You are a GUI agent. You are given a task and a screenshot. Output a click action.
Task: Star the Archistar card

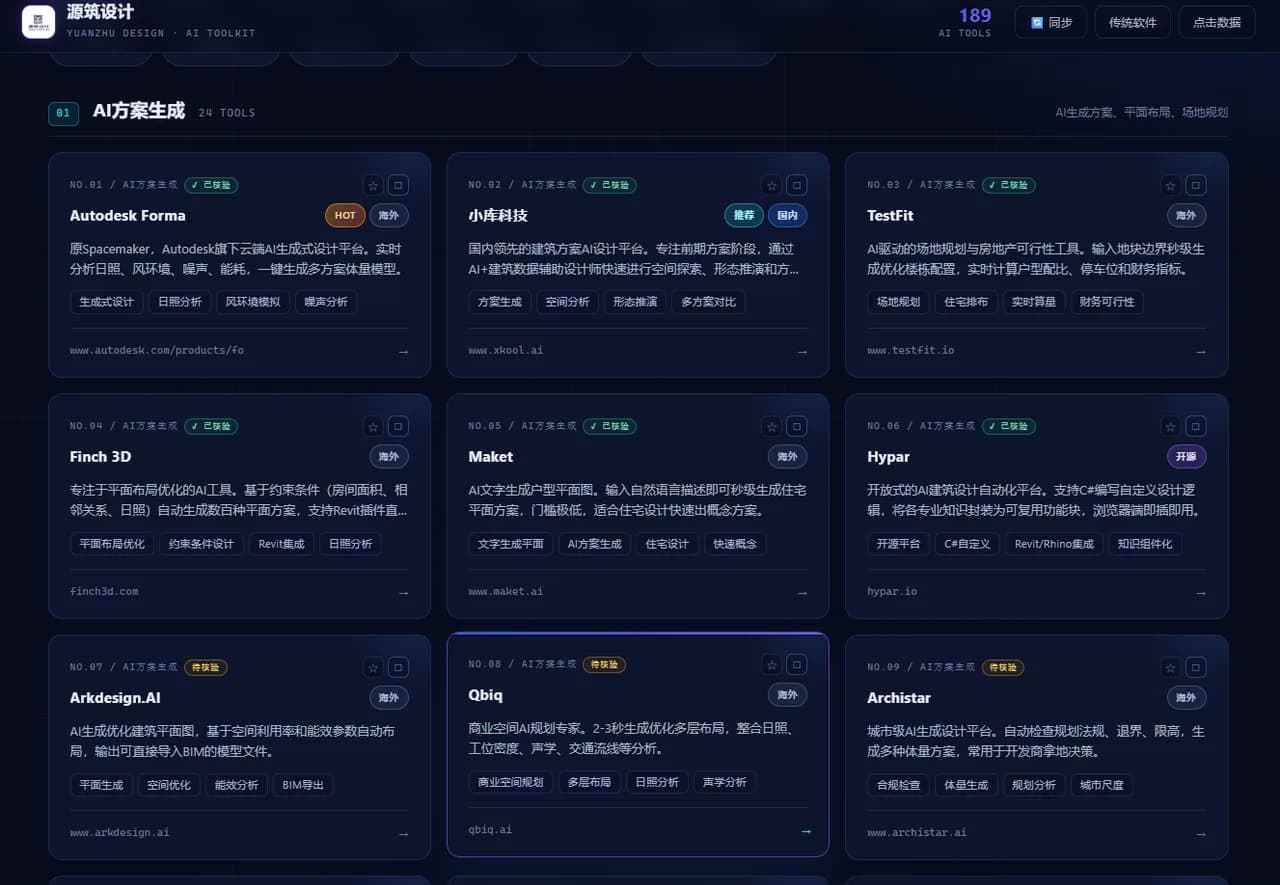click(1170, 667)
